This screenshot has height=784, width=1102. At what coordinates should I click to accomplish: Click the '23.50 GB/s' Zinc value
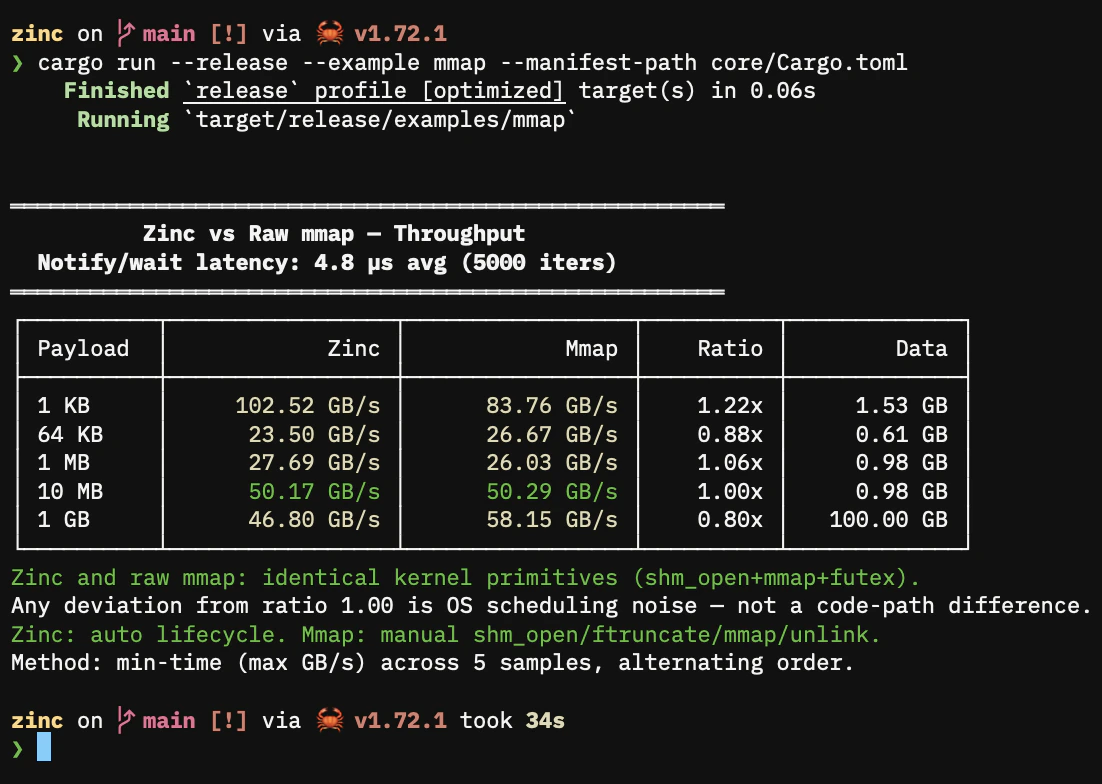[314, 434]
